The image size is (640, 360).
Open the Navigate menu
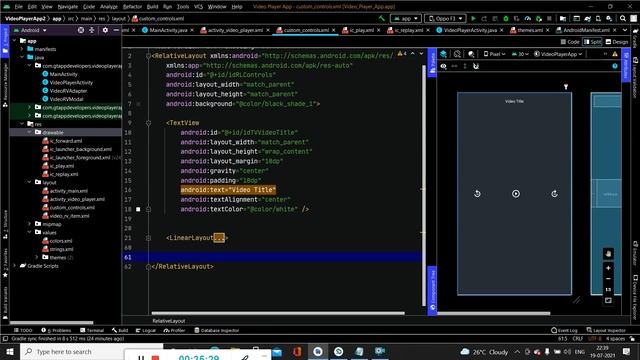pos(67,7)
